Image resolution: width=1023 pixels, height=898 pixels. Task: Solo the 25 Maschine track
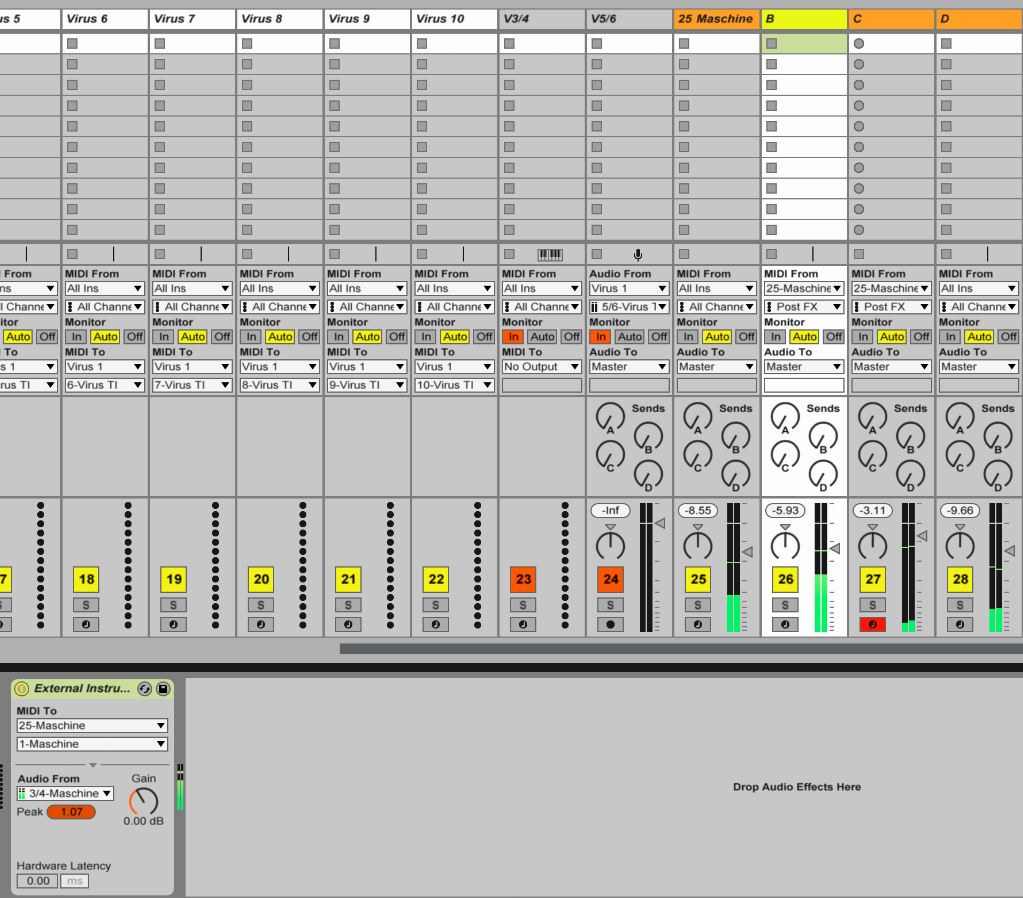698,605
